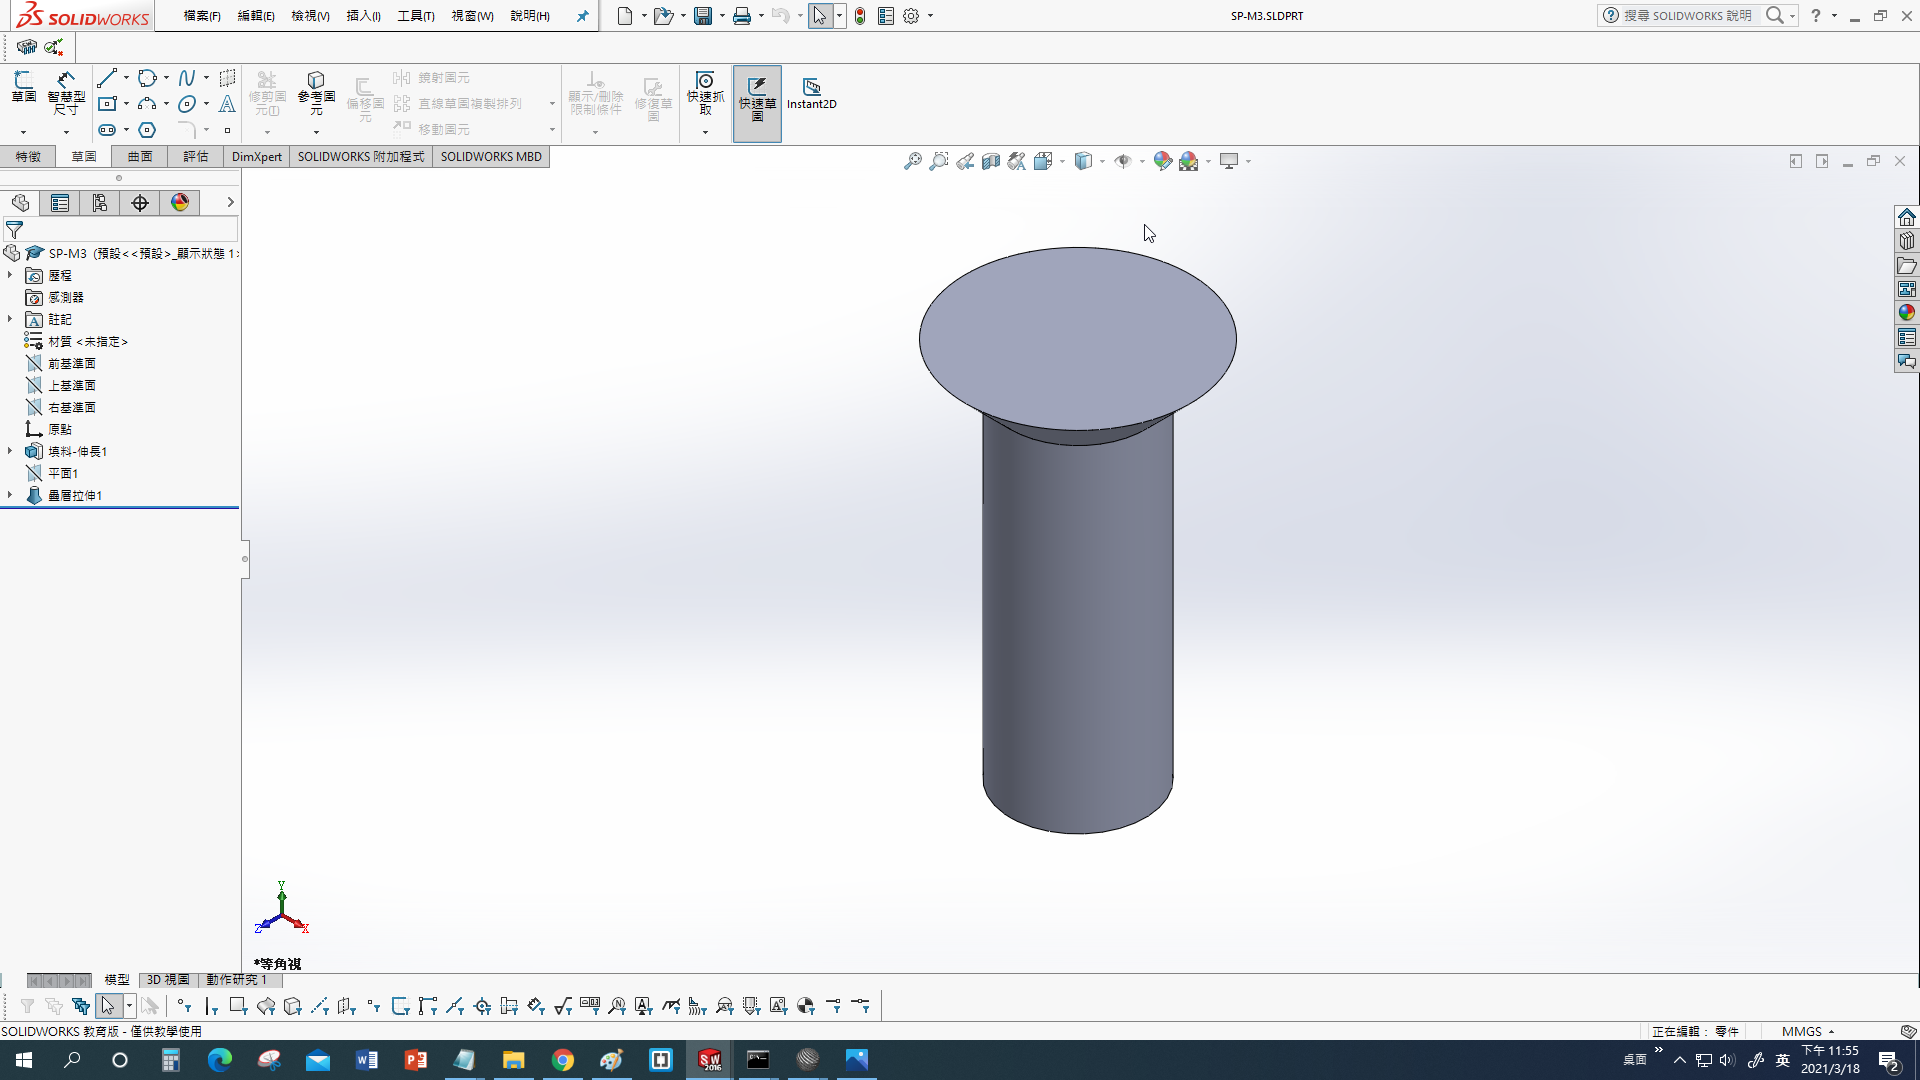This screenshot has width=1920, height=1080.
Task: Switch to the 曲面 Surfaces tab
Action: click(140, 157)
